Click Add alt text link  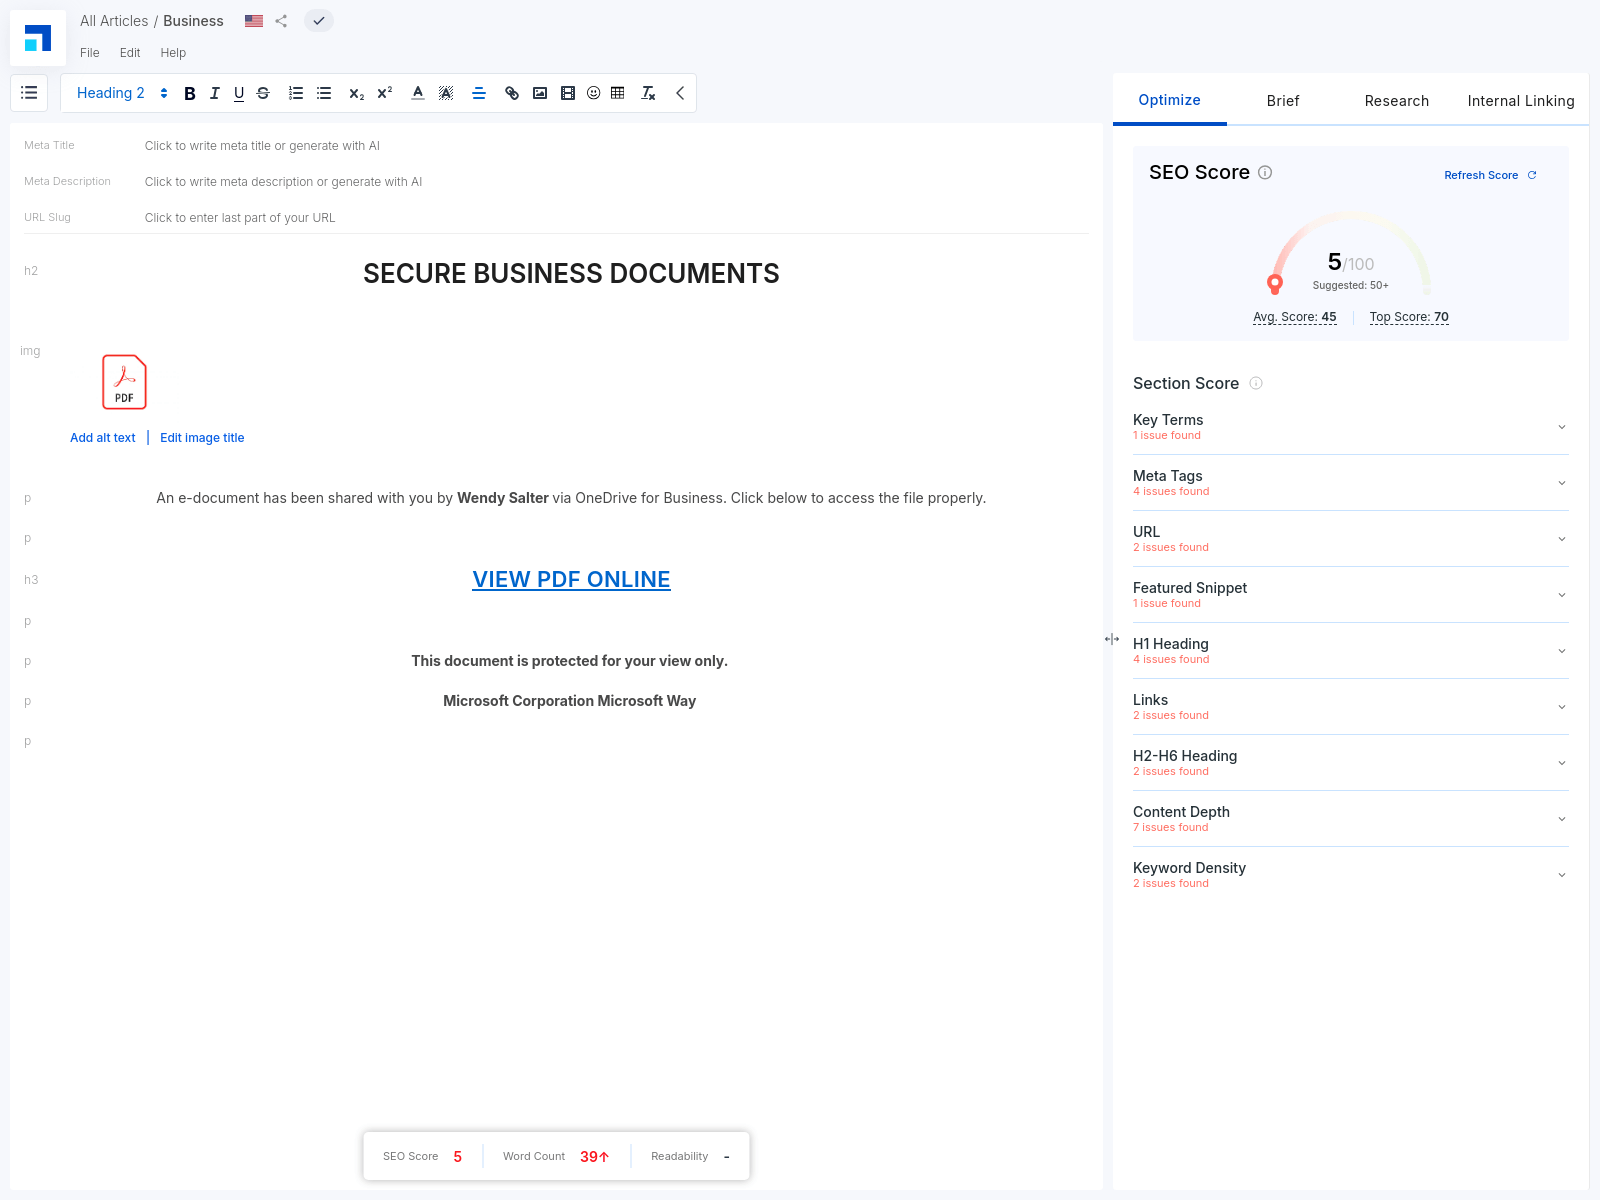(103, 438)
